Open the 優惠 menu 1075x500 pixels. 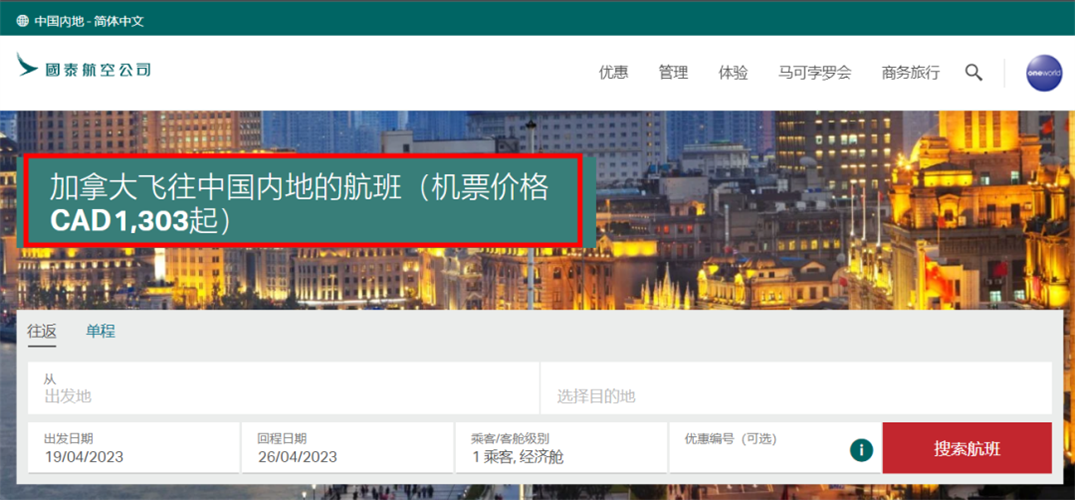[614, 73]
